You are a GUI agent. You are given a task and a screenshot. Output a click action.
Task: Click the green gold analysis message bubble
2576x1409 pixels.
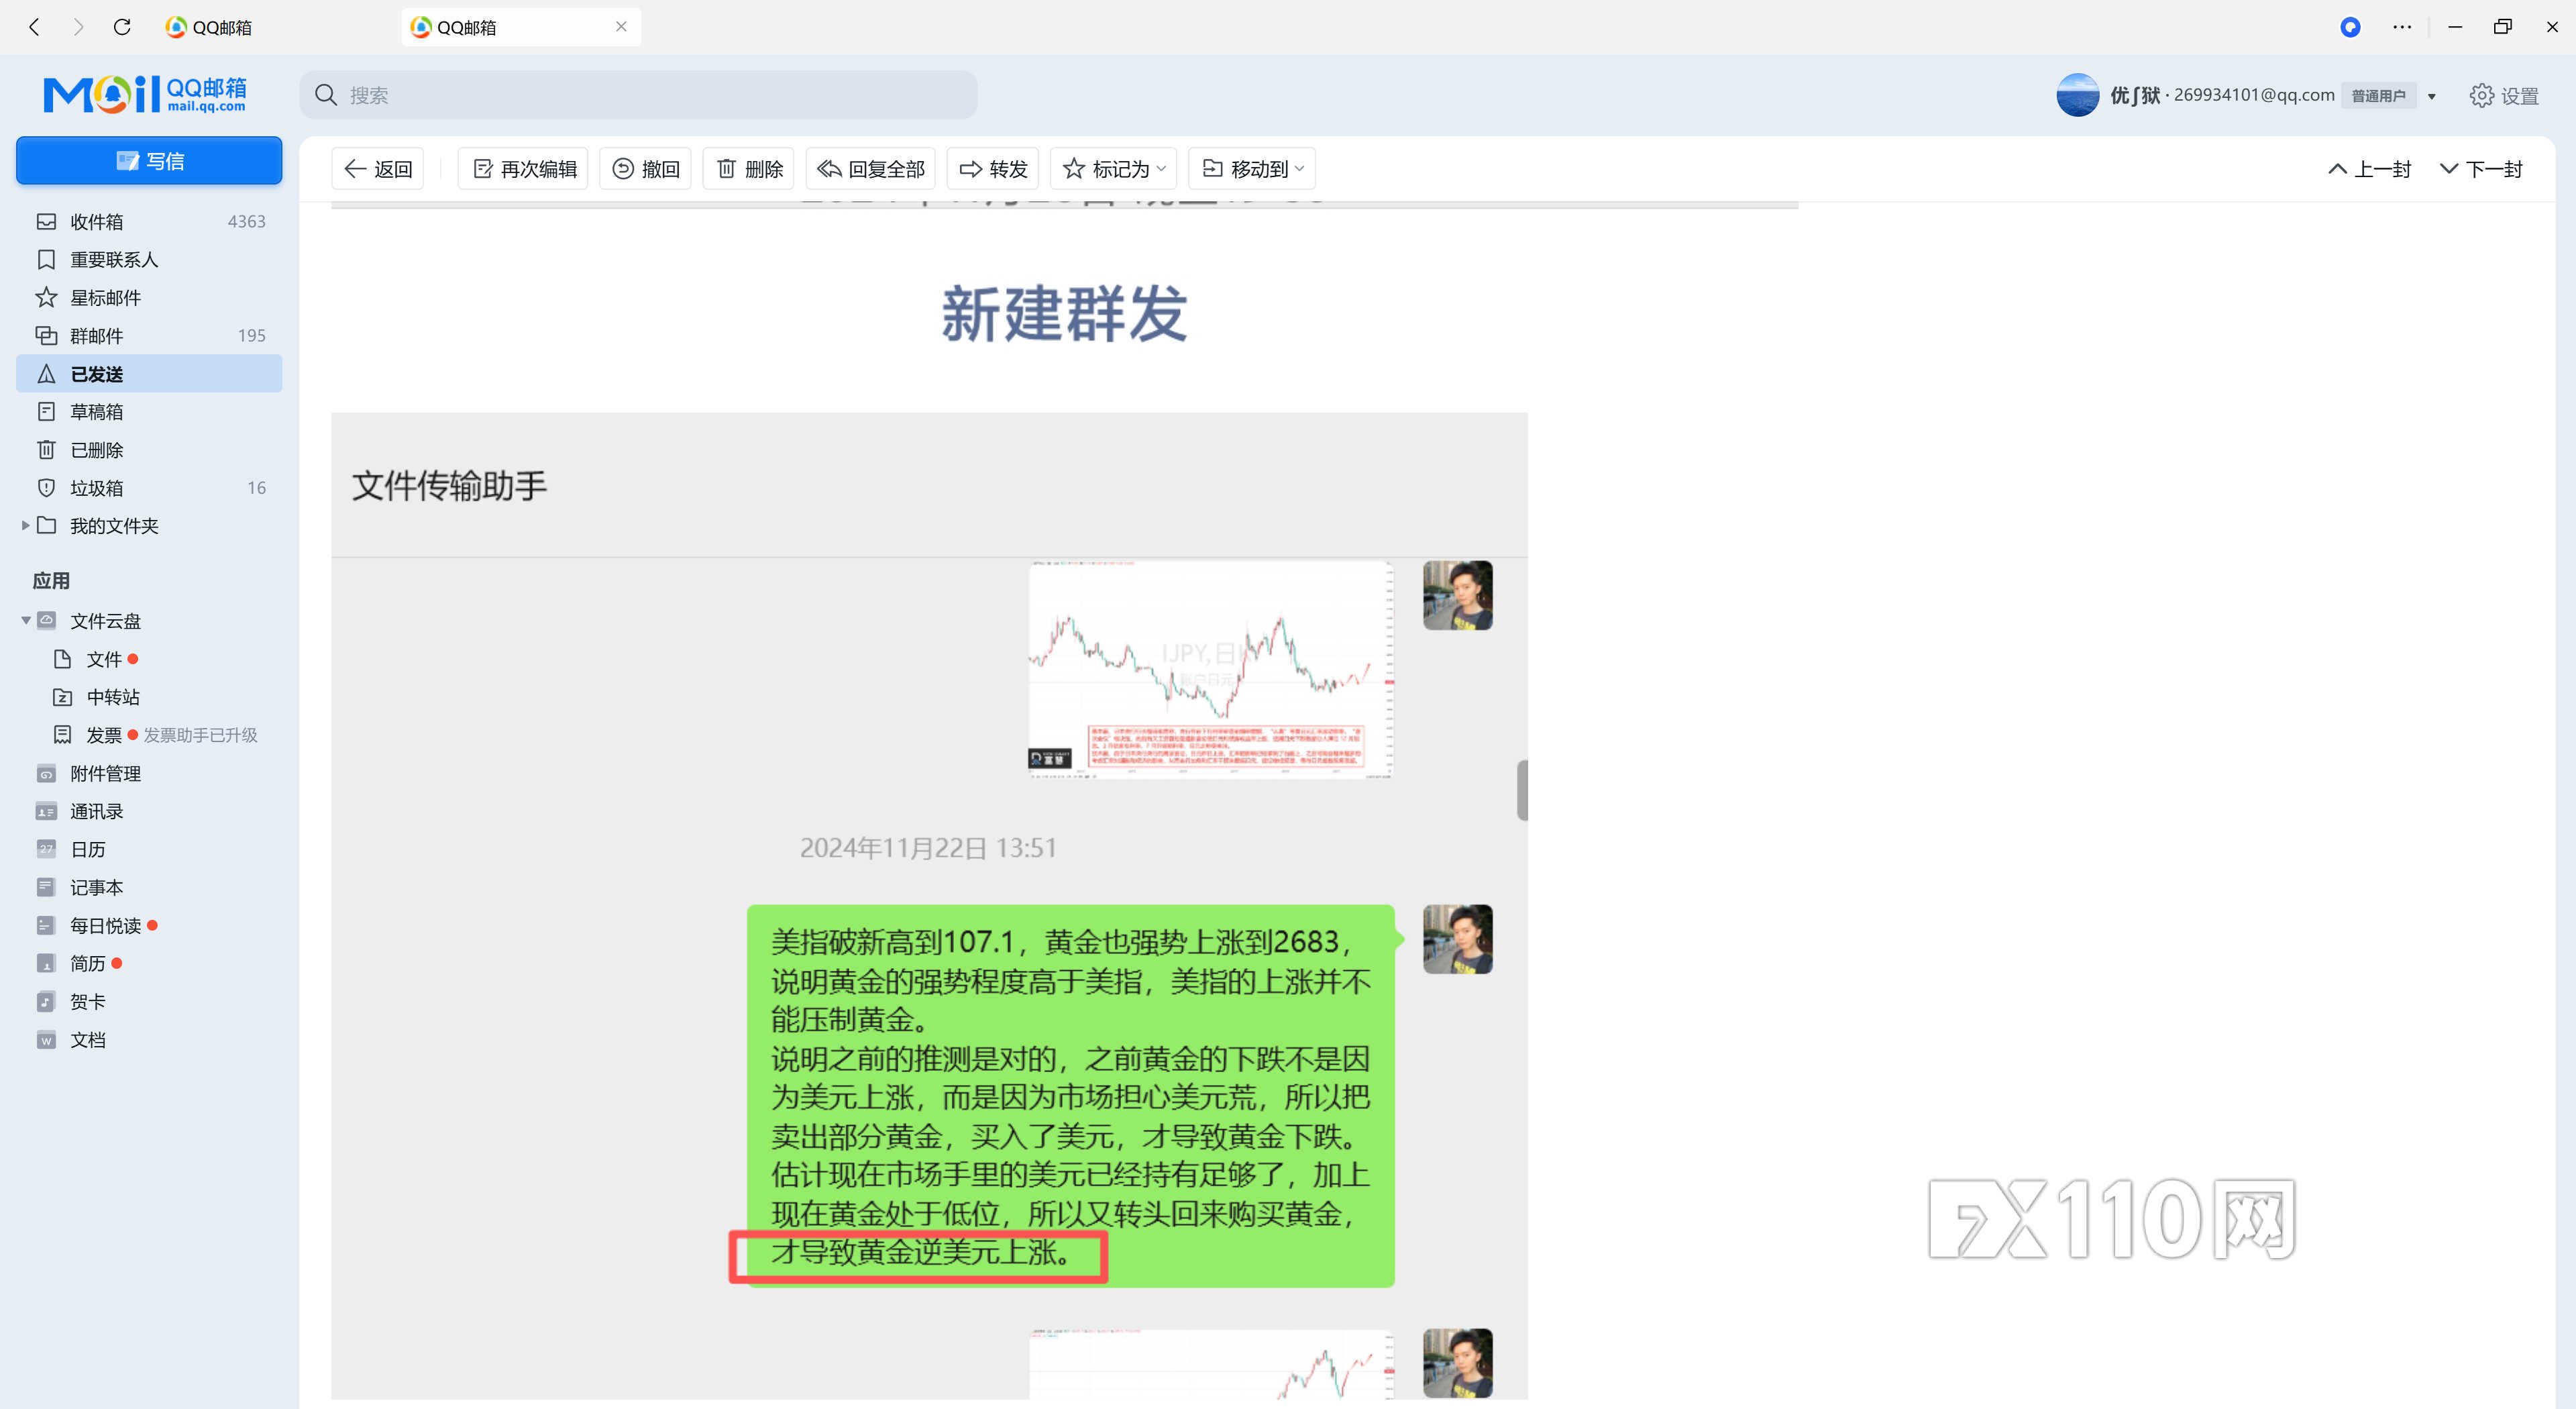1070,1096
